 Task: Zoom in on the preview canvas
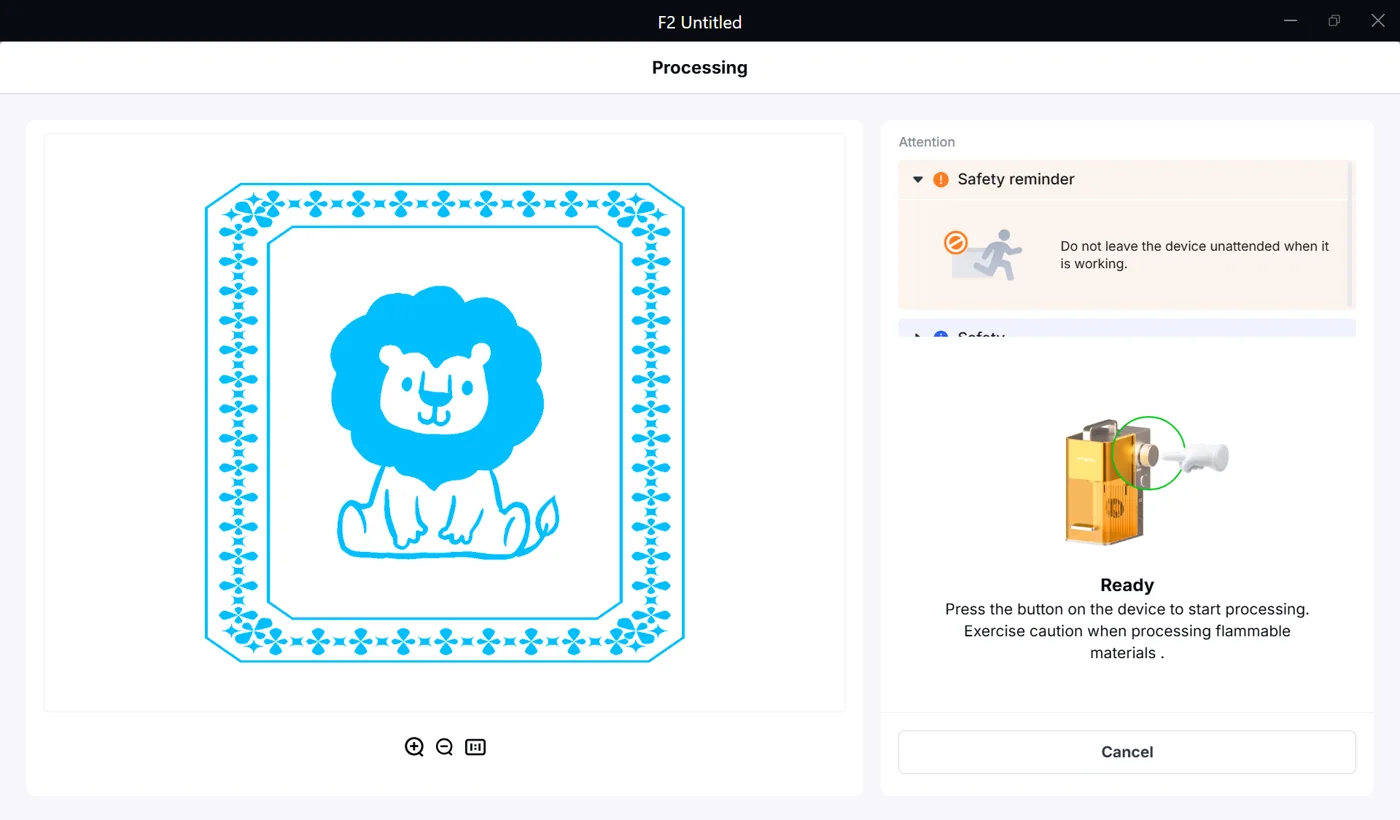[x=414, y=747]
